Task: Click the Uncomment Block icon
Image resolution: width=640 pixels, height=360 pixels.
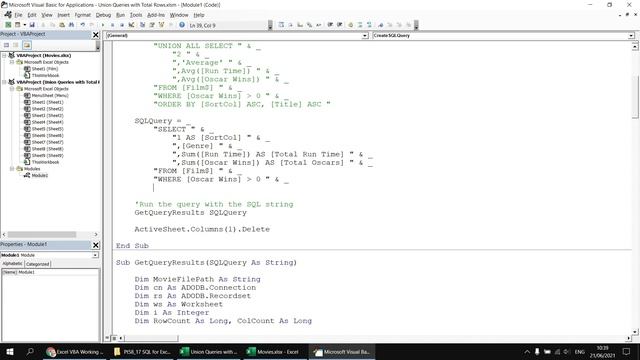Action: pos(369,25)
